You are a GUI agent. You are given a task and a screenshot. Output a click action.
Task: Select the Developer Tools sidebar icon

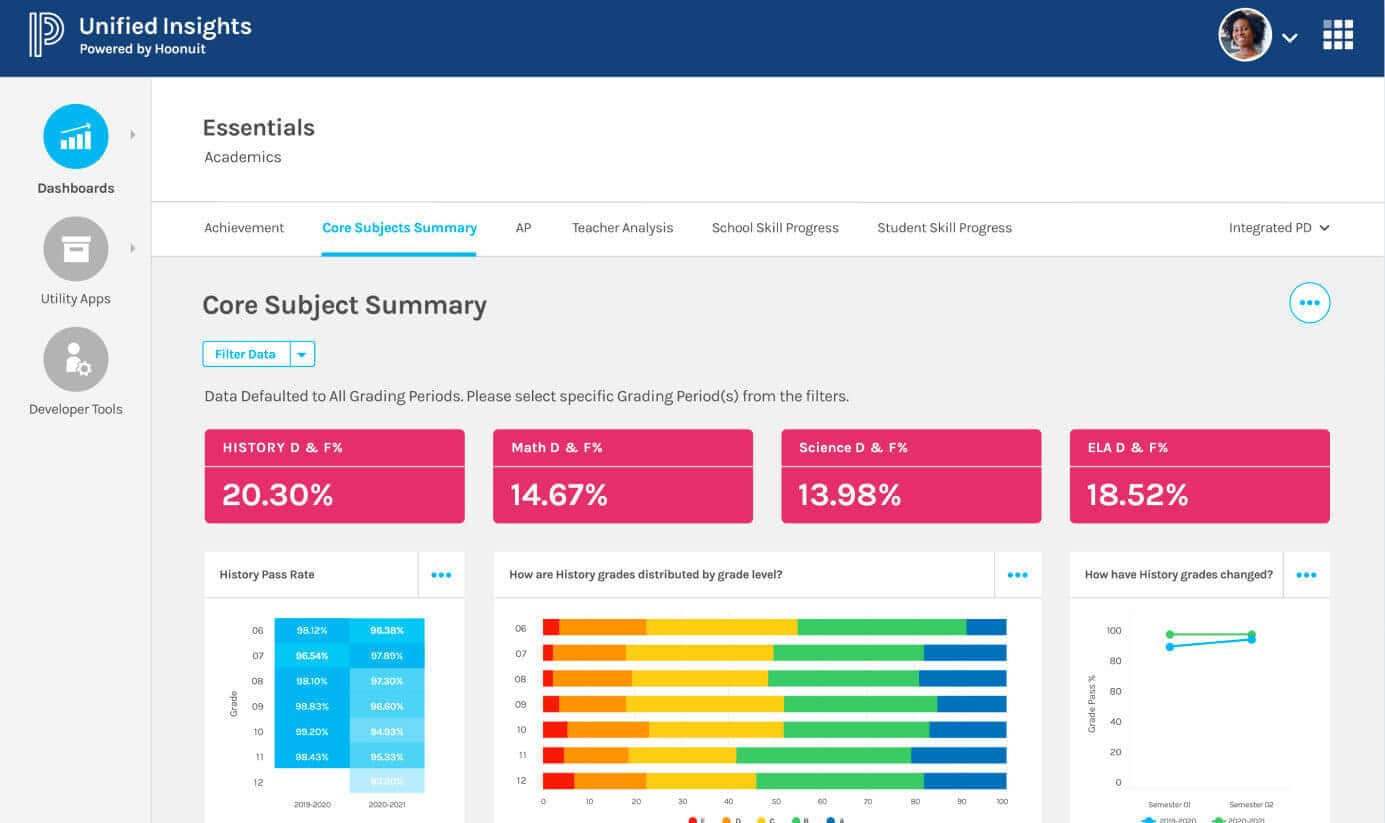75,359
